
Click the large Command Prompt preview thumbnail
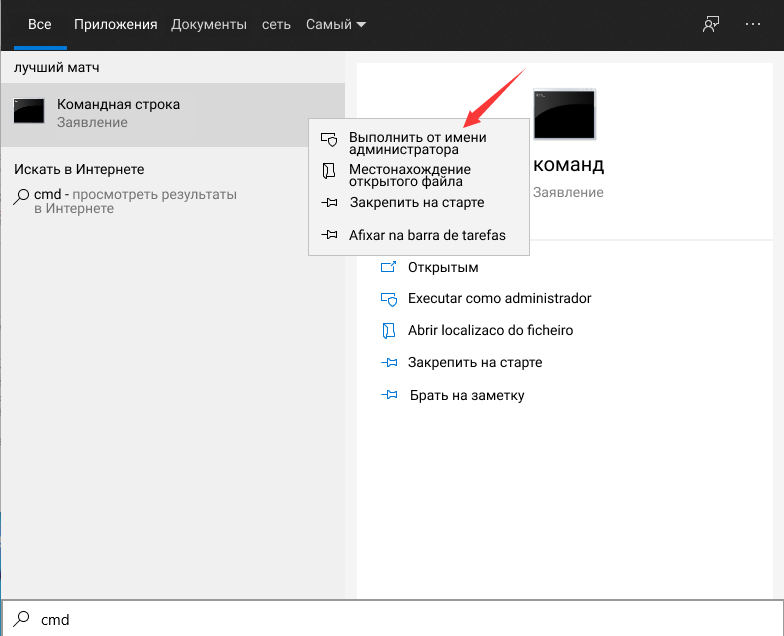[564, 114]
